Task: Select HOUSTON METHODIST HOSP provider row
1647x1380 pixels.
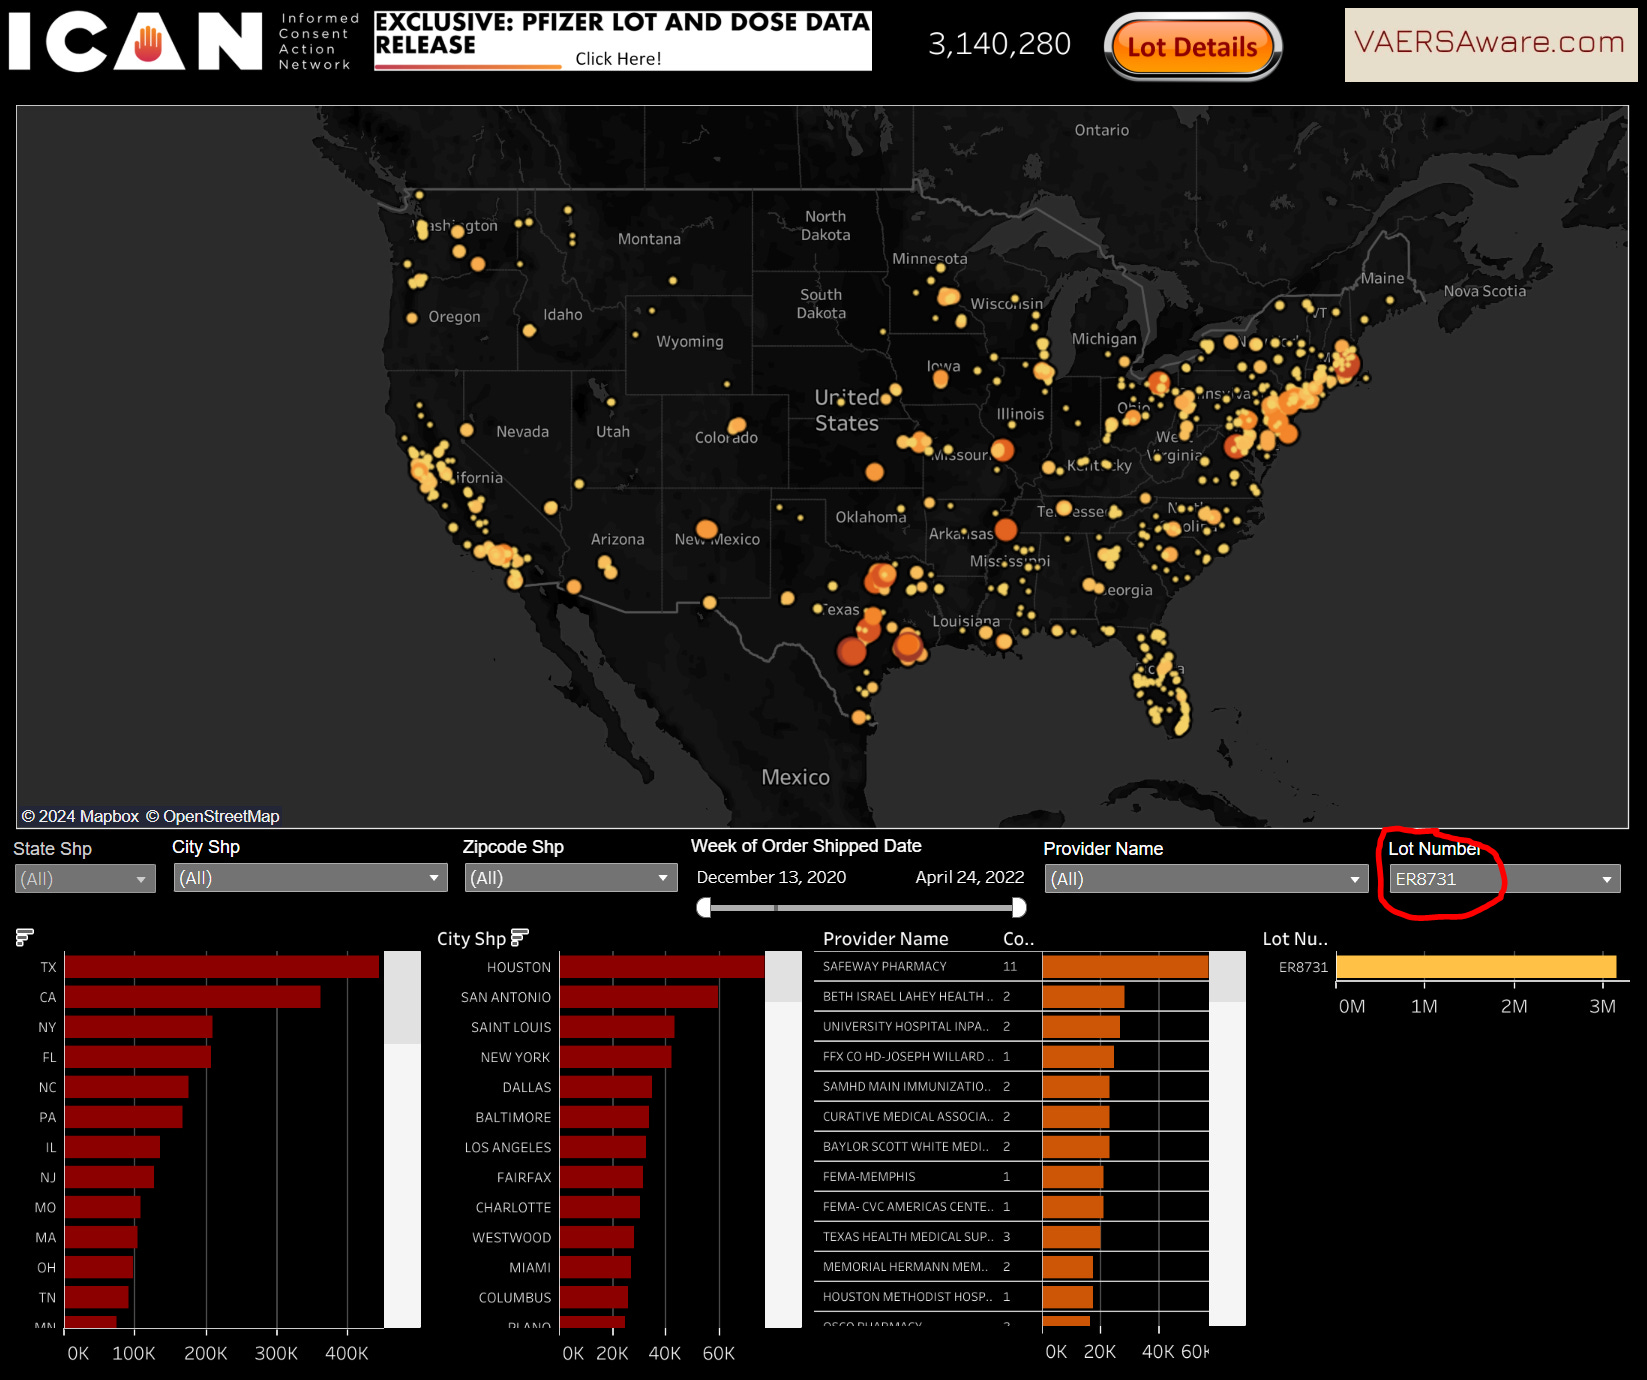Action: tap(1012, 1296)
